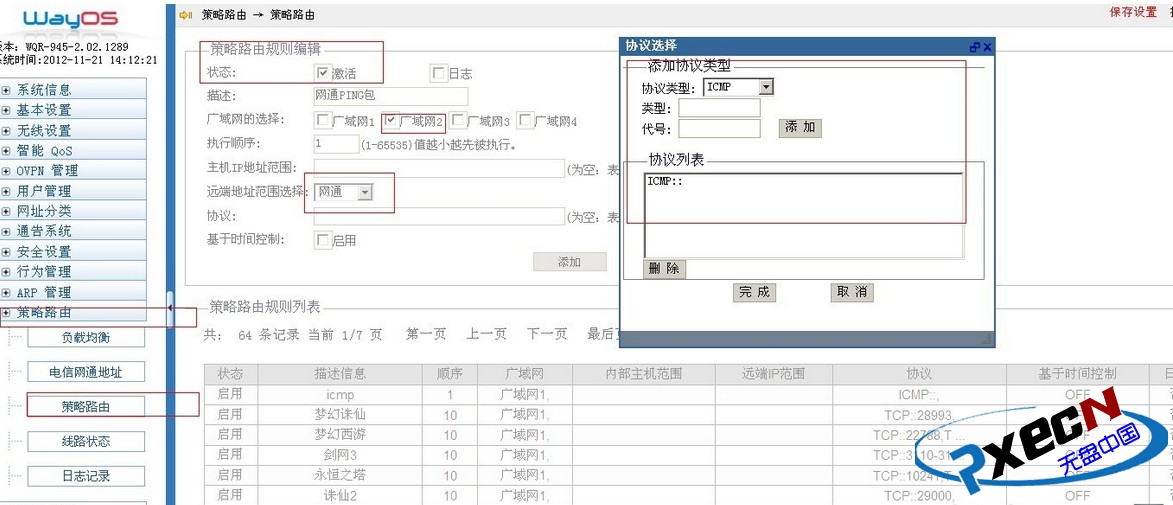Screen dimensions: 1173x505
Task: Uncheck the 广域网2 checkbox
Action: (392, 121)
